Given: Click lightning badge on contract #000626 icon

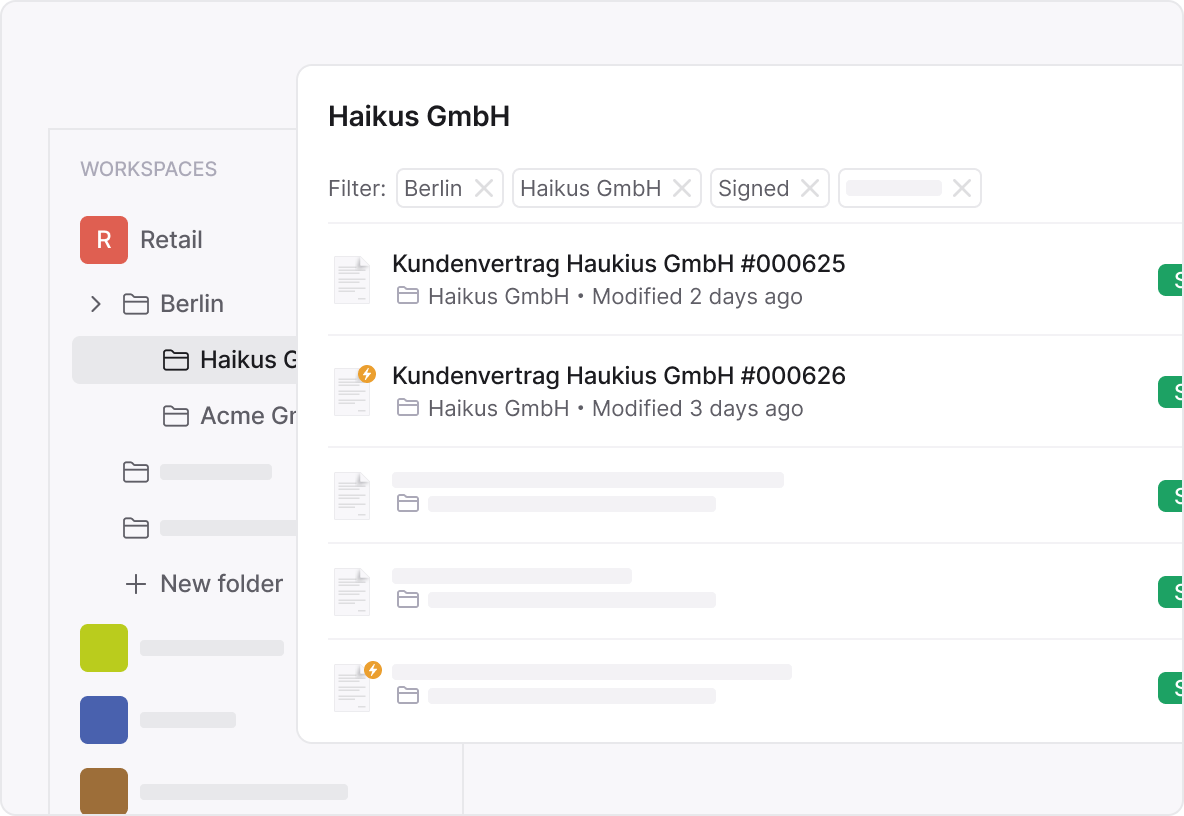Looking at the screenshot, I should point(367,374).
